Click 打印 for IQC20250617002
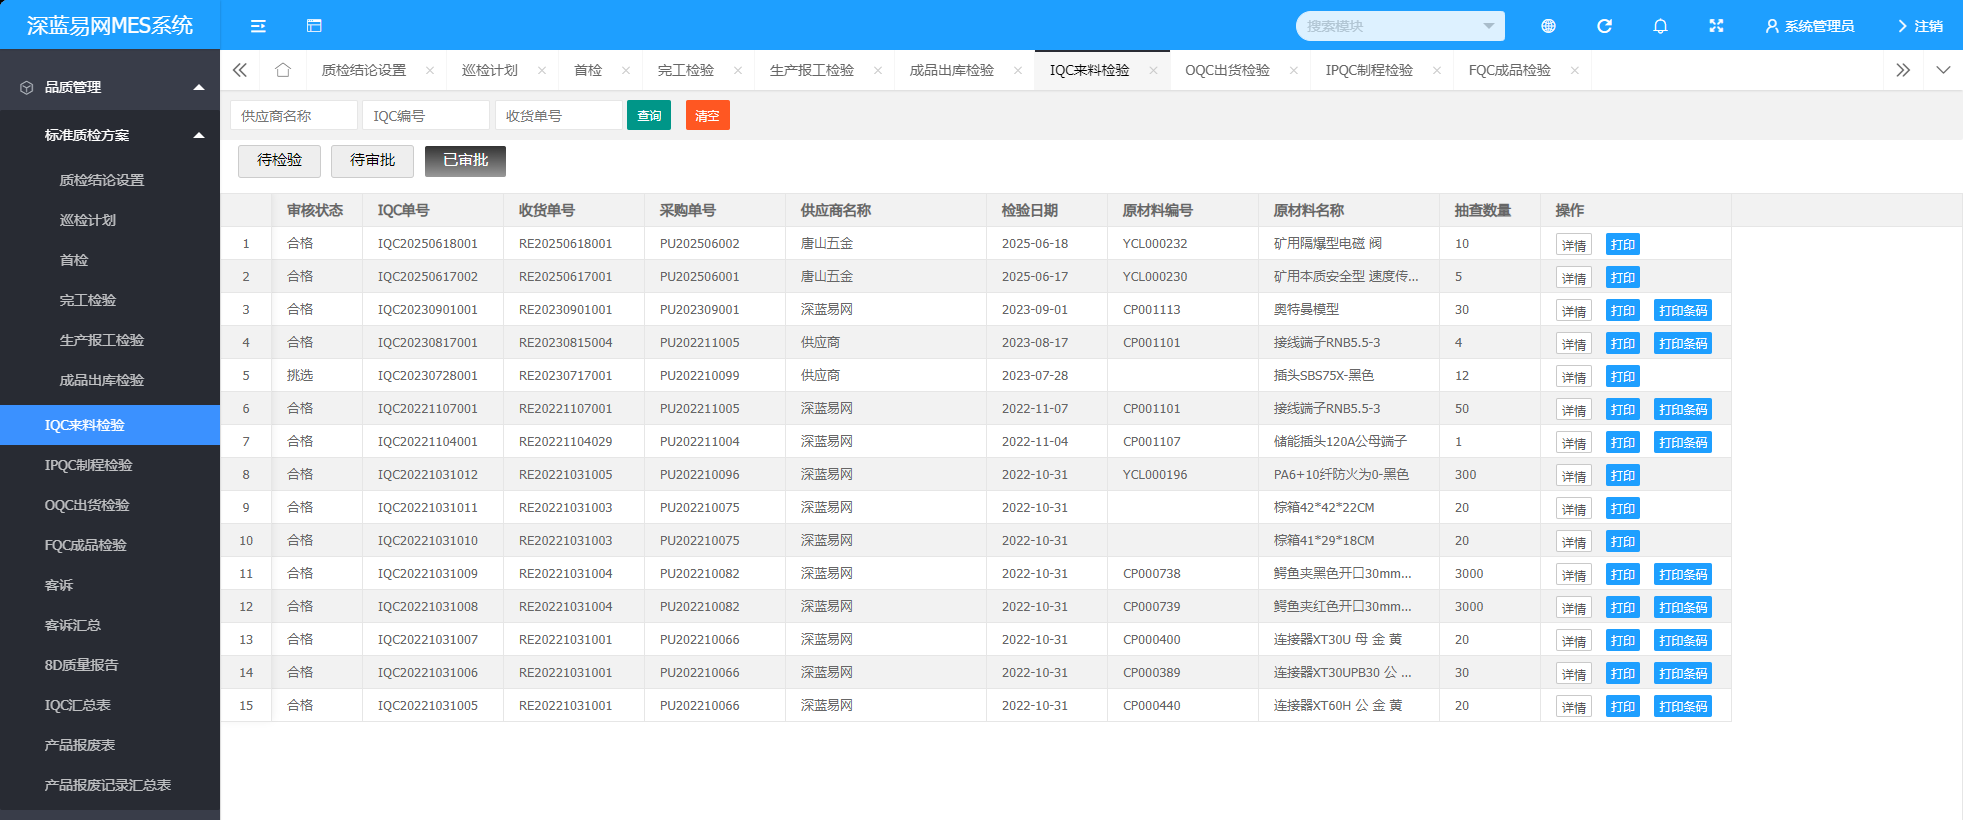1963x820 pixels. [1623, 277]
